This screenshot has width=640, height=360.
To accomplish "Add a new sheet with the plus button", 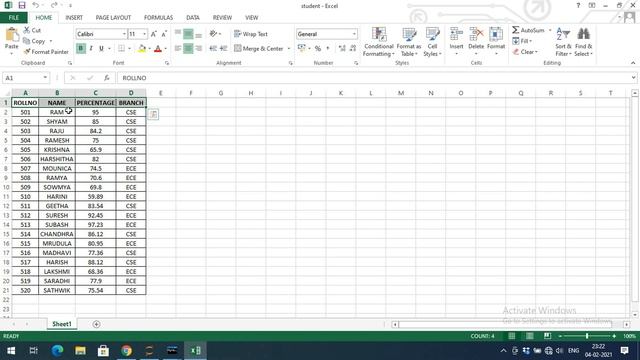I will (x=96, y=324).
